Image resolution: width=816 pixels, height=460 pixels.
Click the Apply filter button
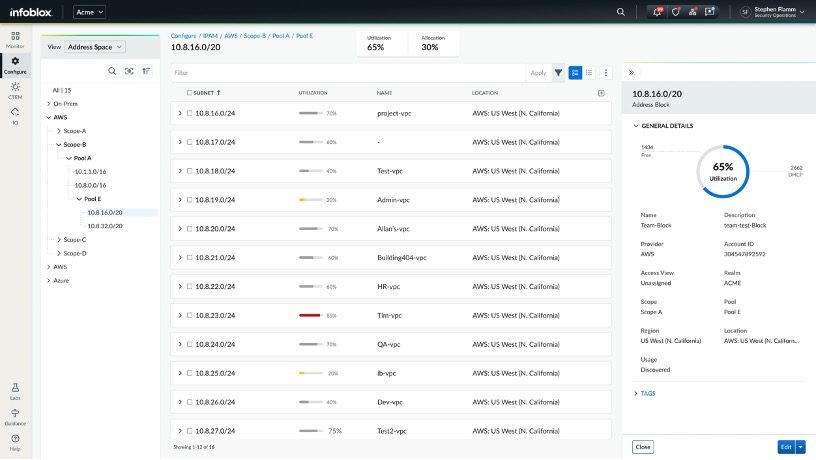coord(538,73)
